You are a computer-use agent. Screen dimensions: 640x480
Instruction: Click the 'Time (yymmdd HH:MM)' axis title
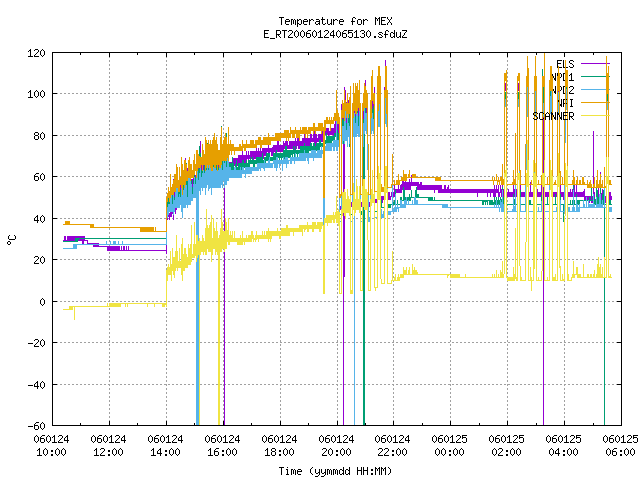click(x=335, y=471)
